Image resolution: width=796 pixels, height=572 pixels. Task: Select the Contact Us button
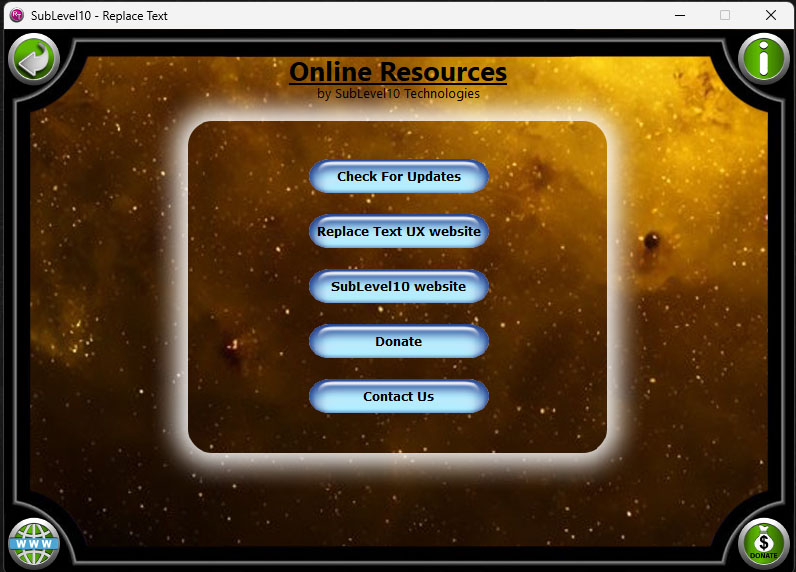point(398,396)
